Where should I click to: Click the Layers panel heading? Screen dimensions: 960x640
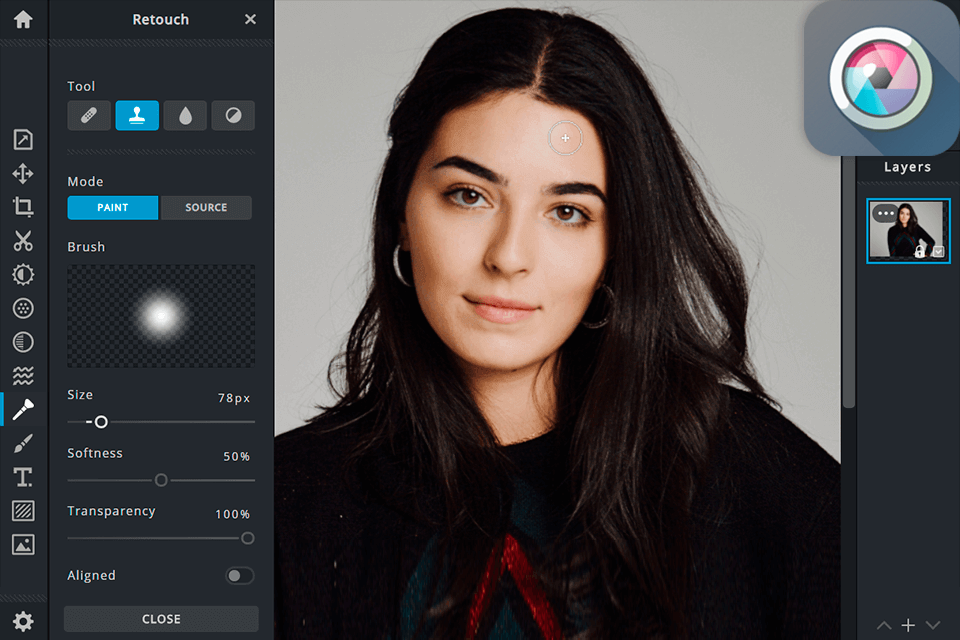(x=907, y=167)
